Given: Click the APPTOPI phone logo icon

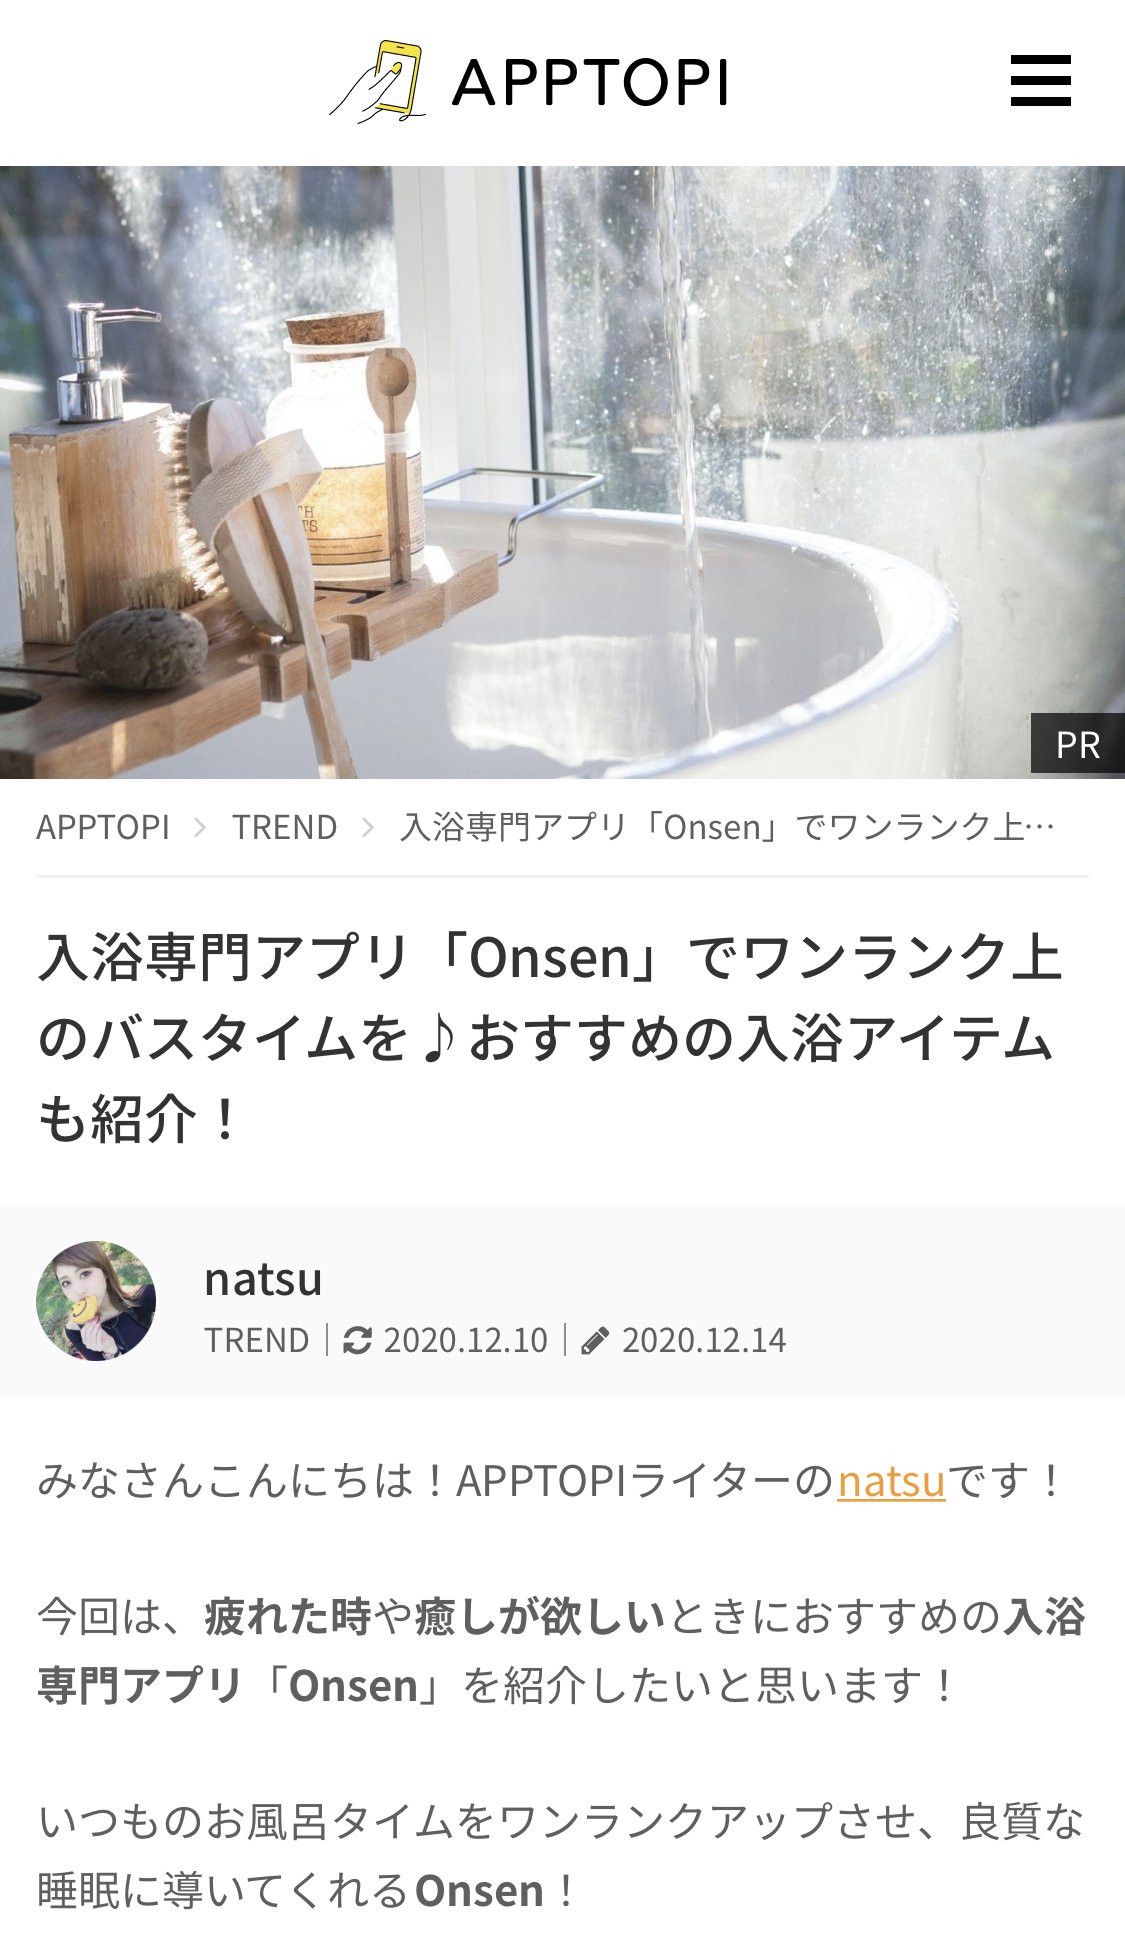Looking at the screenshot, I should (378, 82).
